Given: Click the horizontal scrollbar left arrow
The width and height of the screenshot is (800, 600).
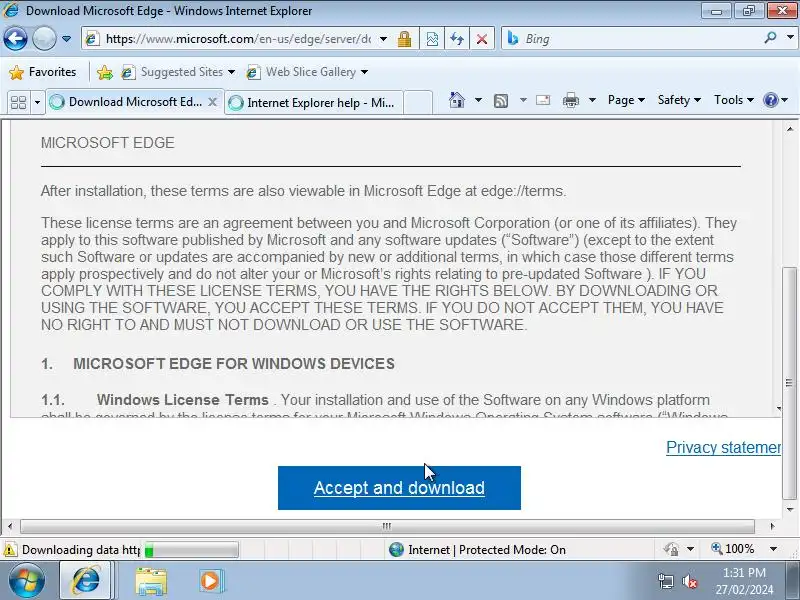Looking at the screenshot, I should click(10, 526).
